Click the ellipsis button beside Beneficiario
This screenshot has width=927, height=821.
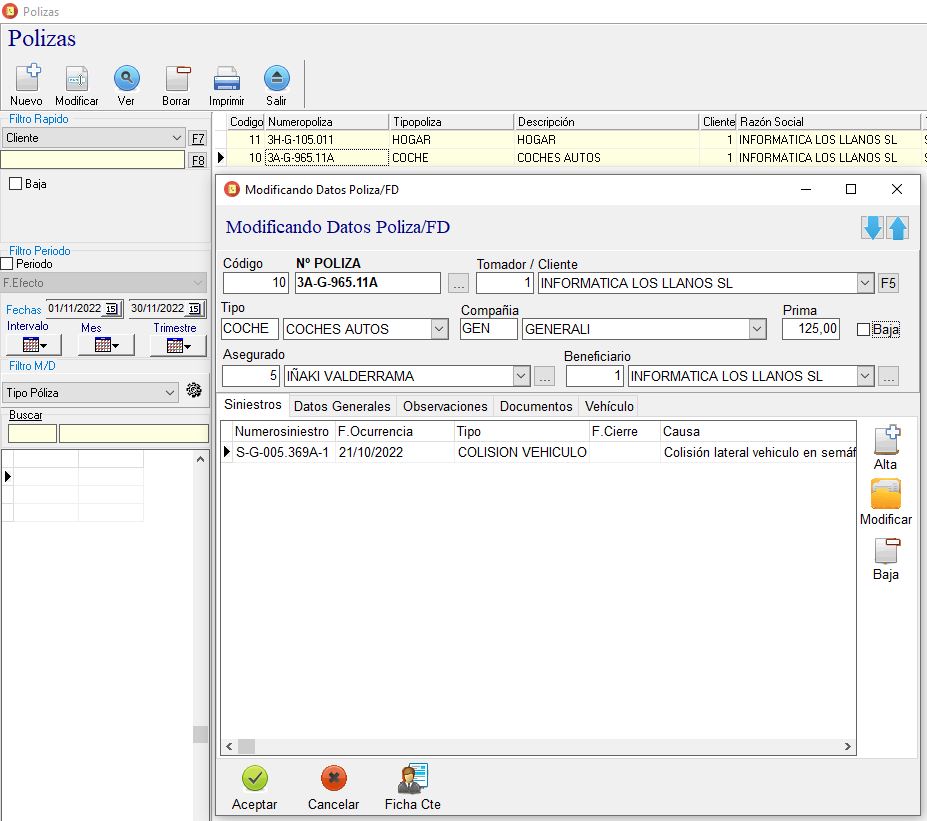coord(888,376)
